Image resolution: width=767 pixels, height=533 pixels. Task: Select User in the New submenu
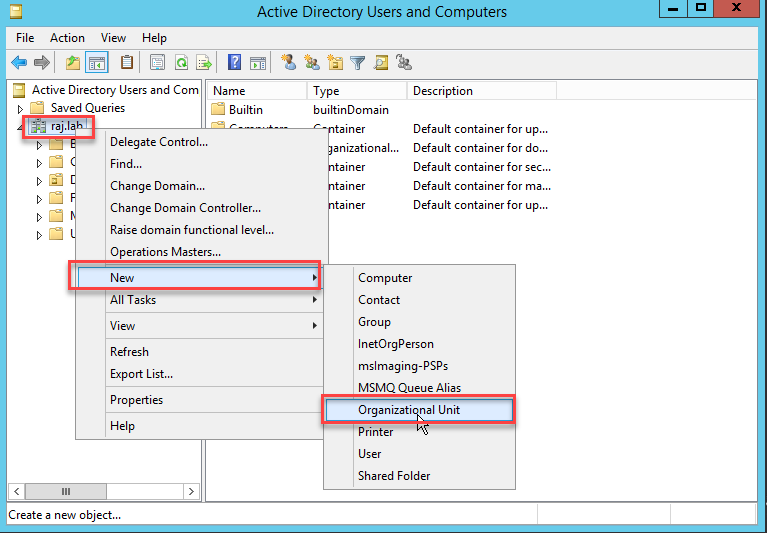tap(419, 454)
